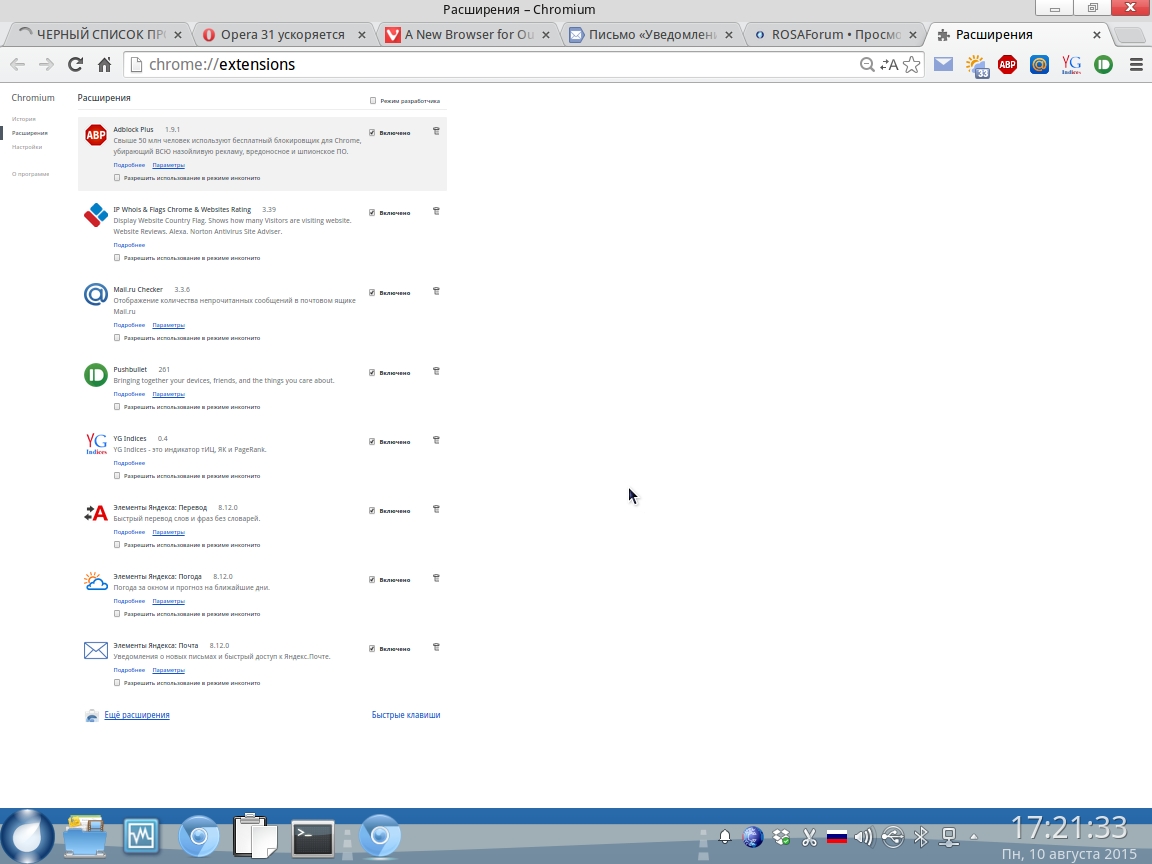Disable Яндекс Перевод via Включено checkbox

click(372, 511)
